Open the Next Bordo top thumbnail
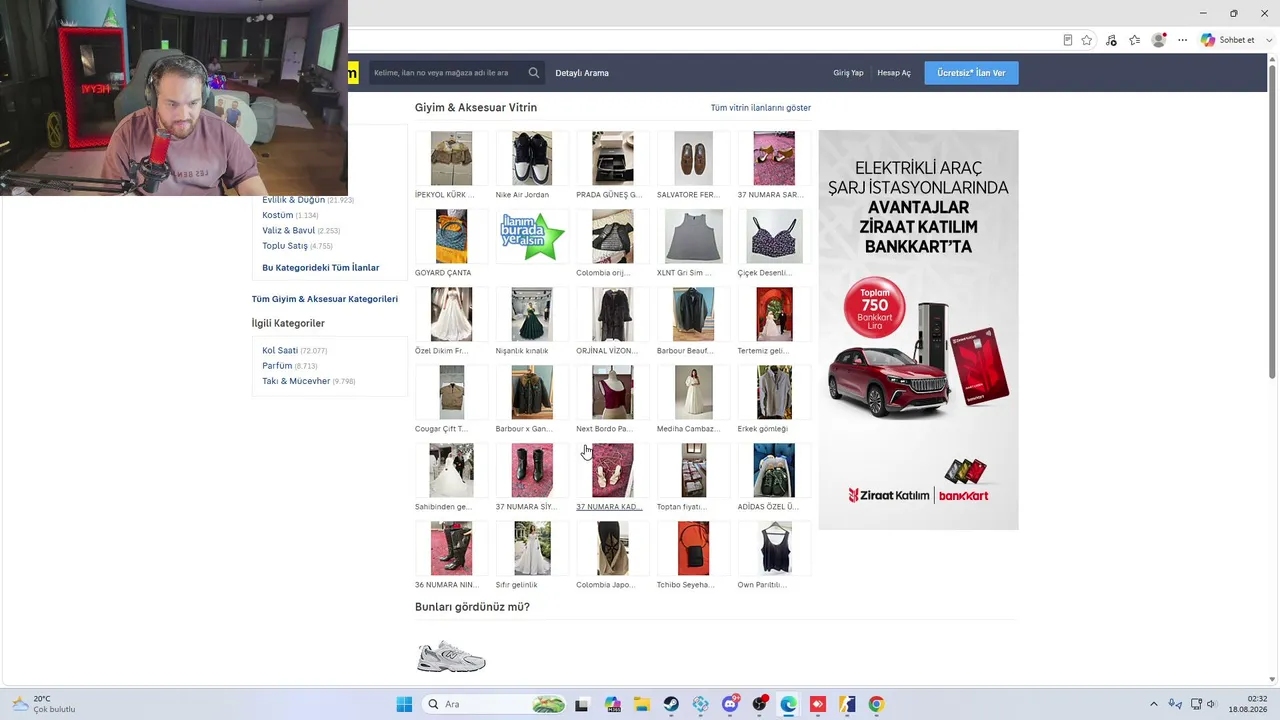 pyautogui.click(x=613, y=392)
